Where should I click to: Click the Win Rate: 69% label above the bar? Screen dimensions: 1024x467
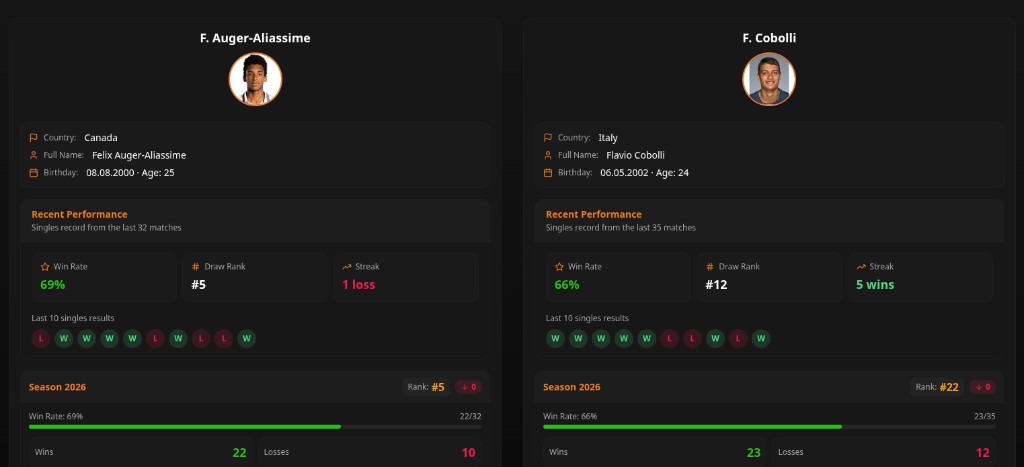56,416
